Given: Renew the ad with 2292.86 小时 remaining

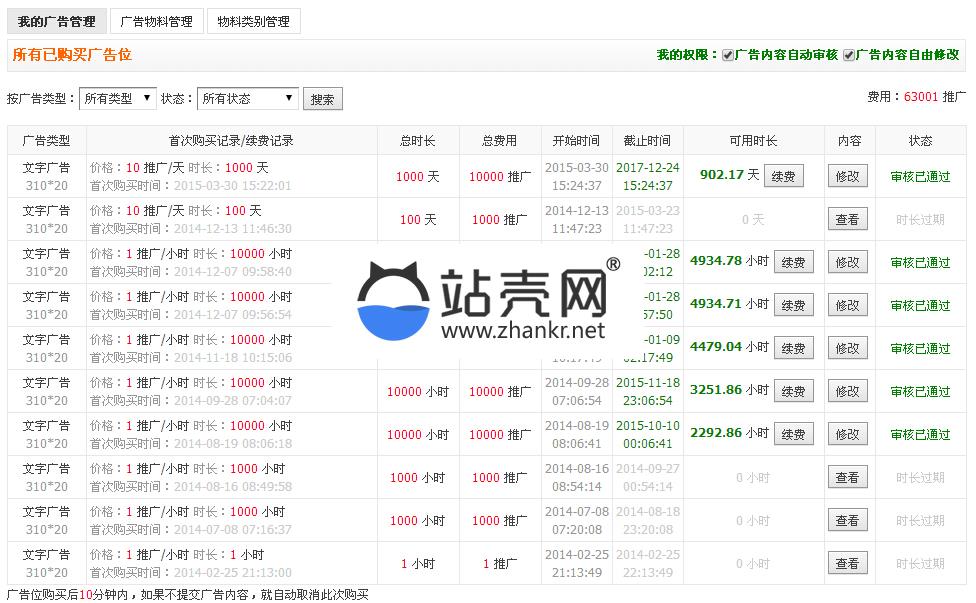Looking at the screenshot, I should (x=793, y=435).
